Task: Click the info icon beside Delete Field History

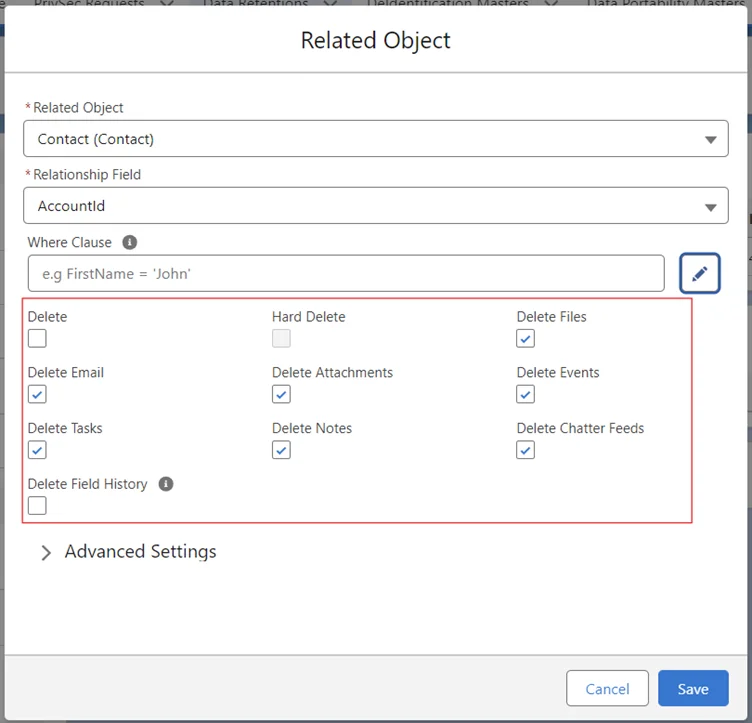Action: click(x=166, y=484)
